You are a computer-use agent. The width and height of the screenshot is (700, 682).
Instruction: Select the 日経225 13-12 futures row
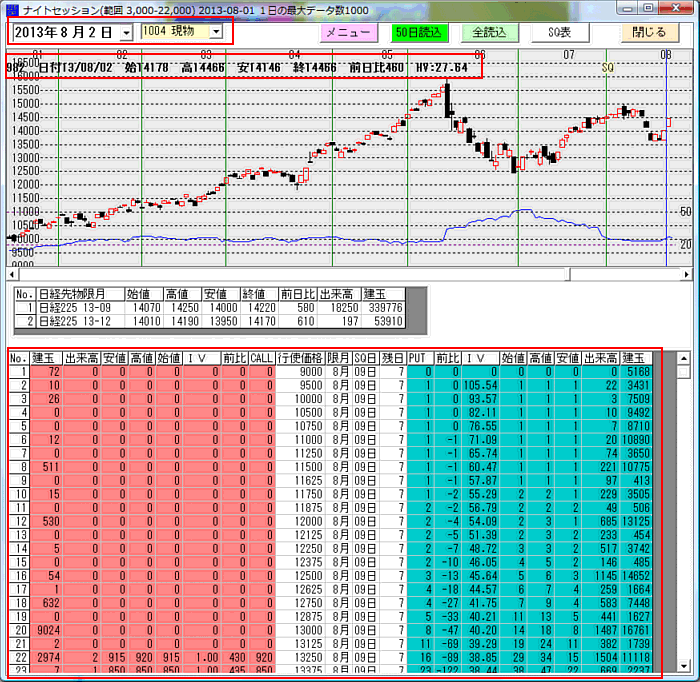click(x=68, y=322)
